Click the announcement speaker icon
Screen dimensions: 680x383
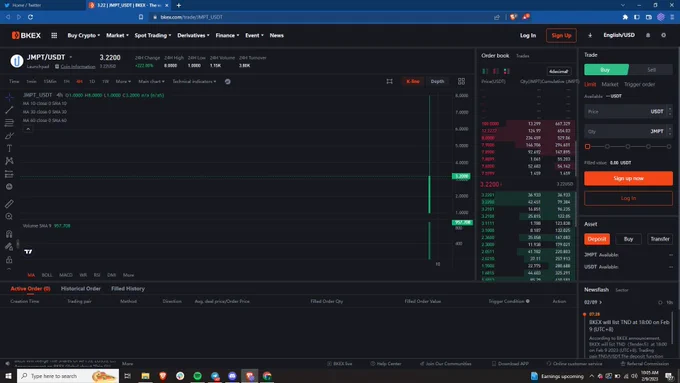coord(7,364)
